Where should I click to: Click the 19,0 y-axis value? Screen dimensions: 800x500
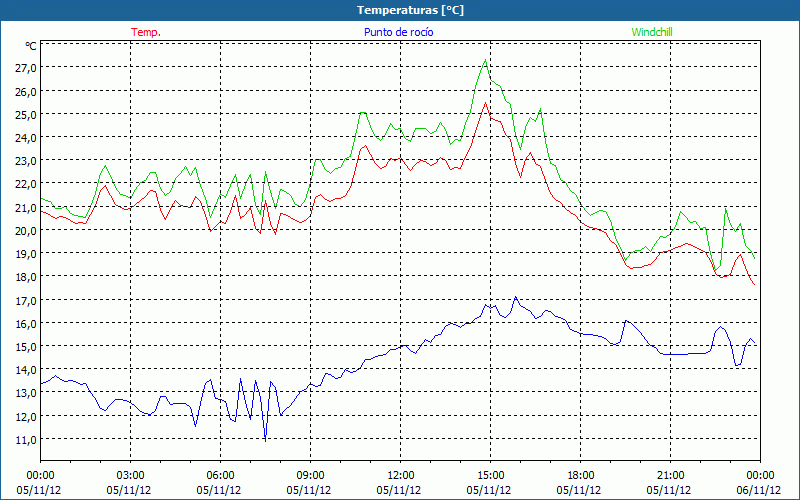[26, 254]
